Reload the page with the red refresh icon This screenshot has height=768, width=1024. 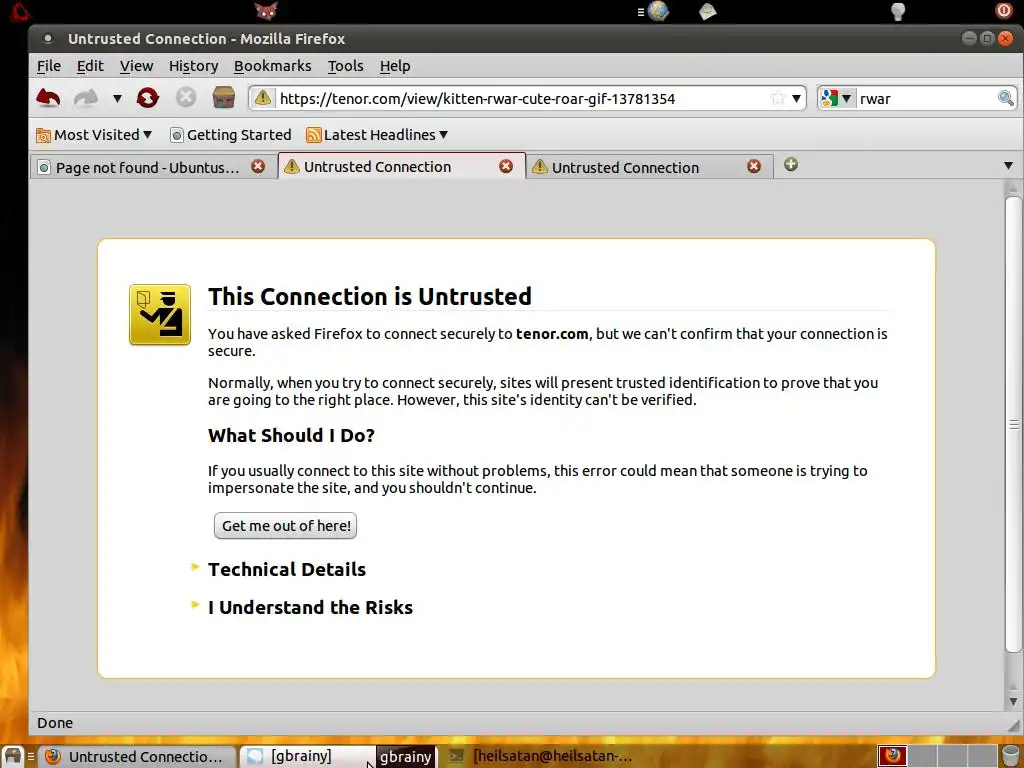pyautogui.click(x=148, y=98)
